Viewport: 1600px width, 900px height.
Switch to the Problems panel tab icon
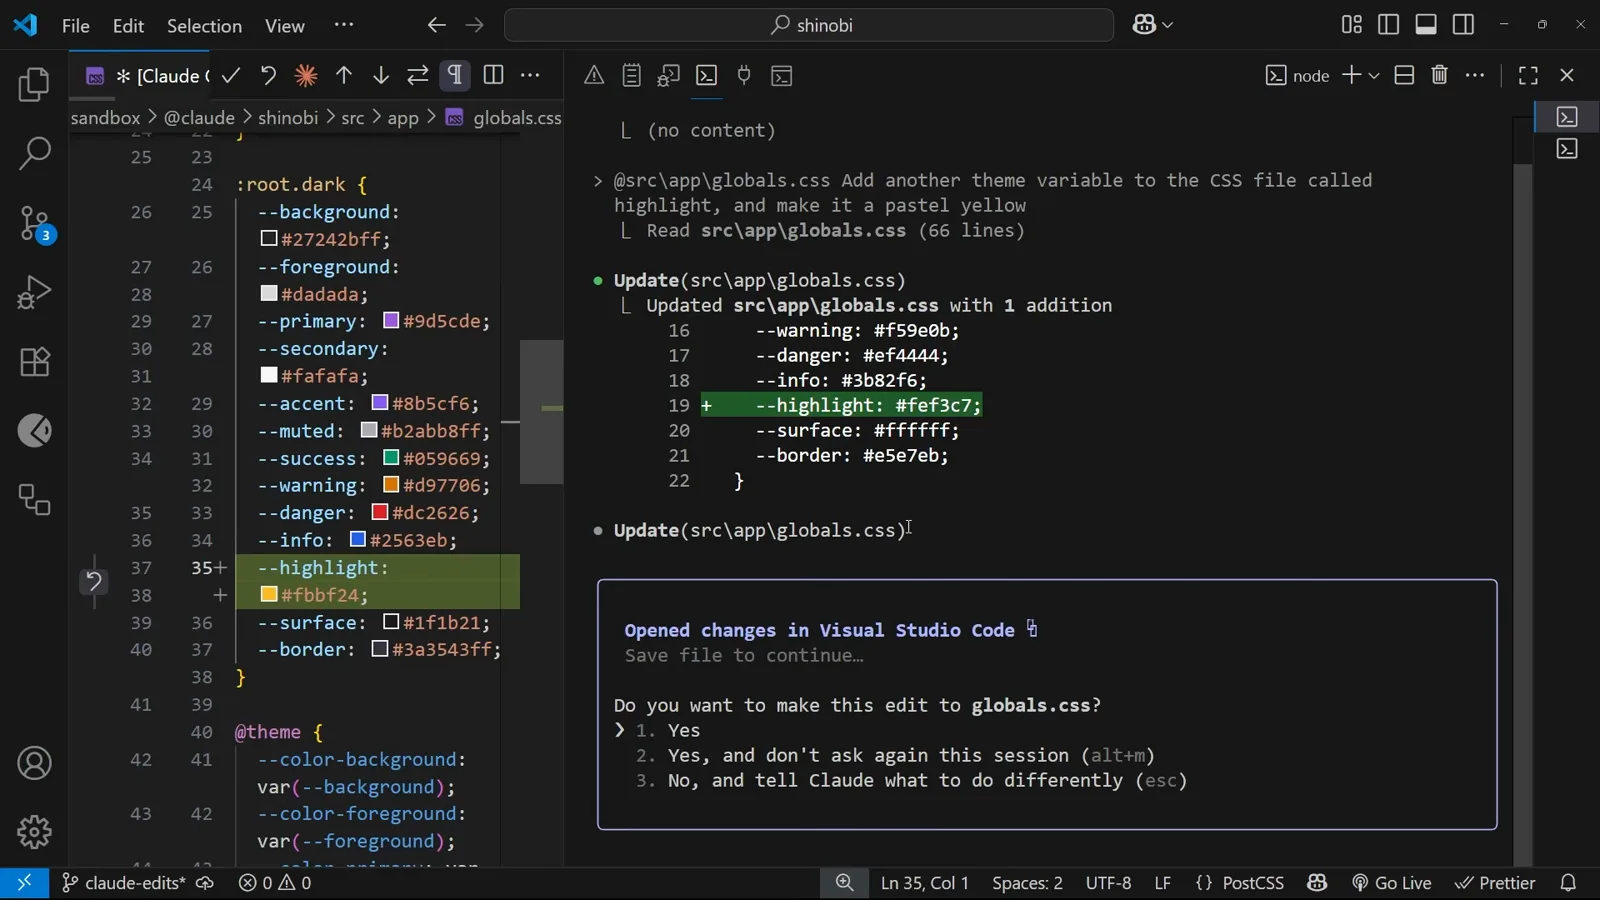pyautogui.click(x=594, y=75)
